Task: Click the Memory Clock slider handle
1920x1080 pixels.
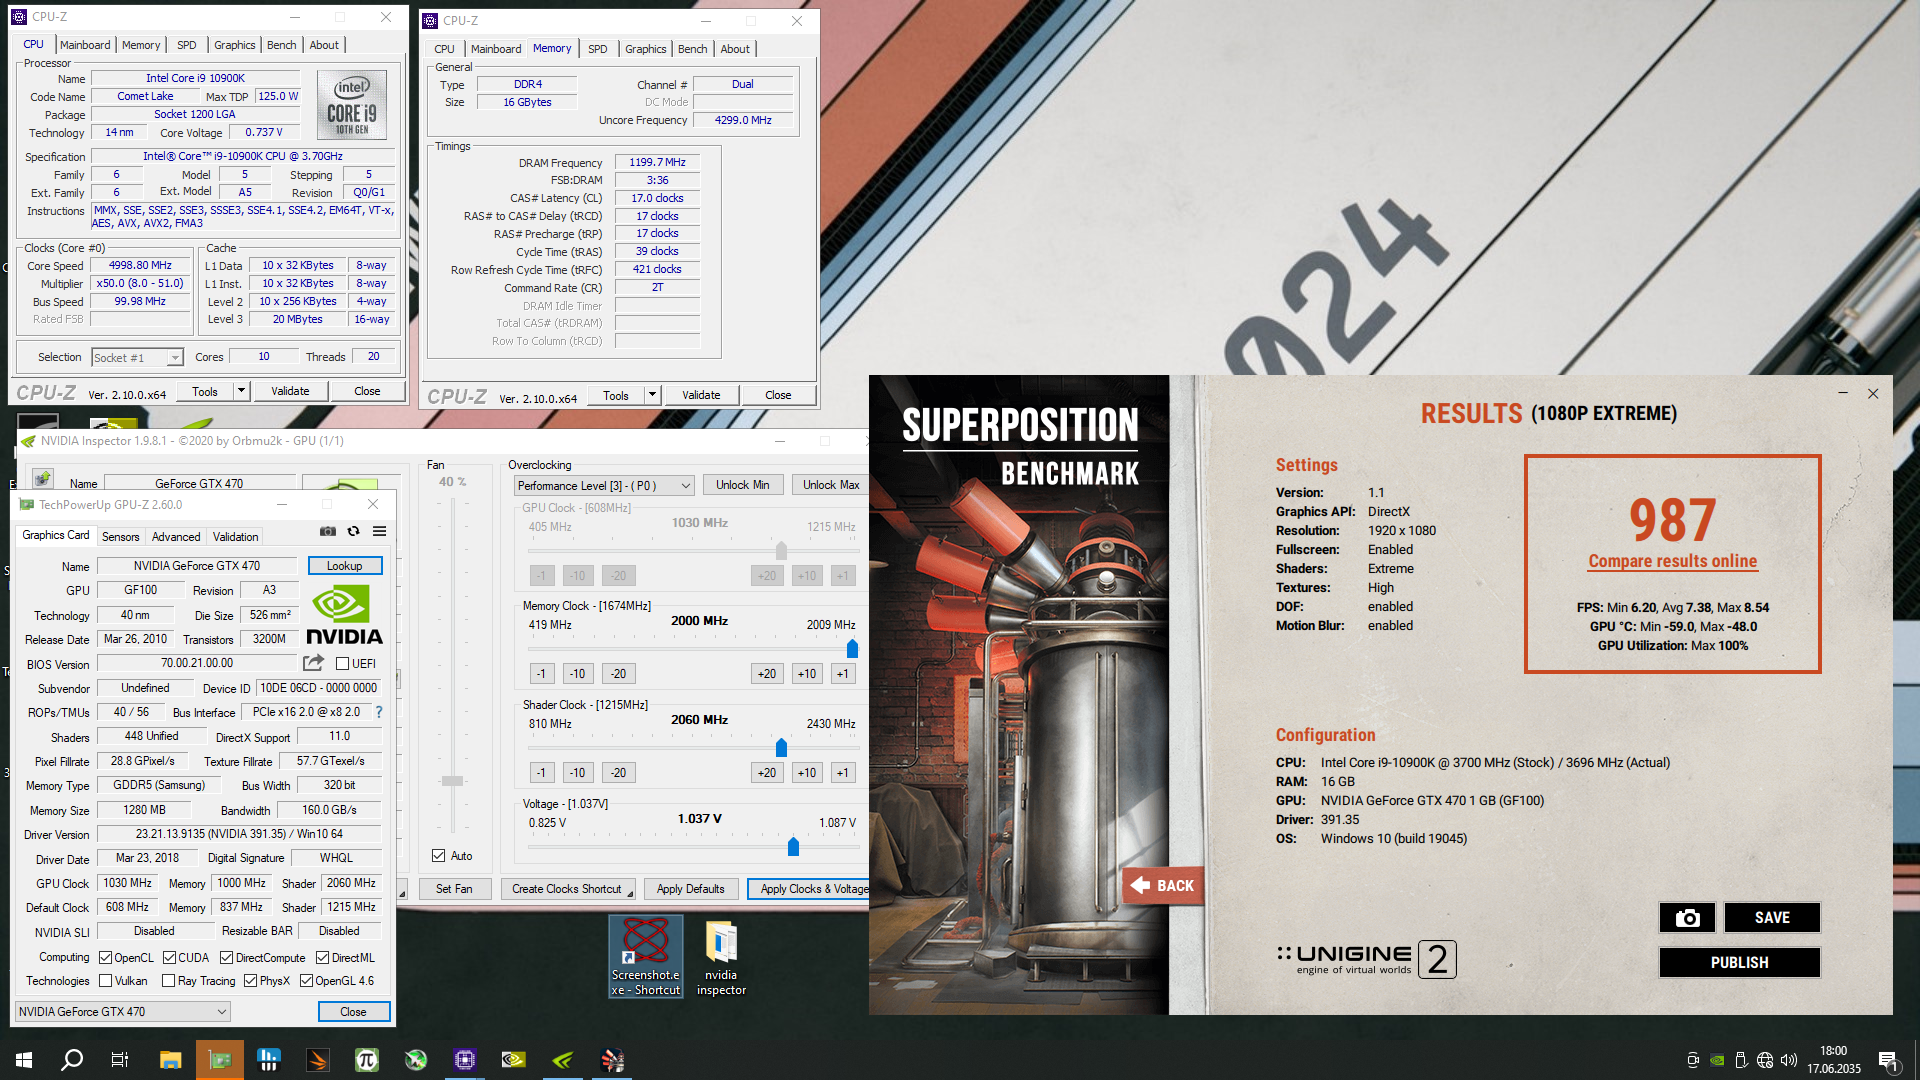Action: point(852,648)
